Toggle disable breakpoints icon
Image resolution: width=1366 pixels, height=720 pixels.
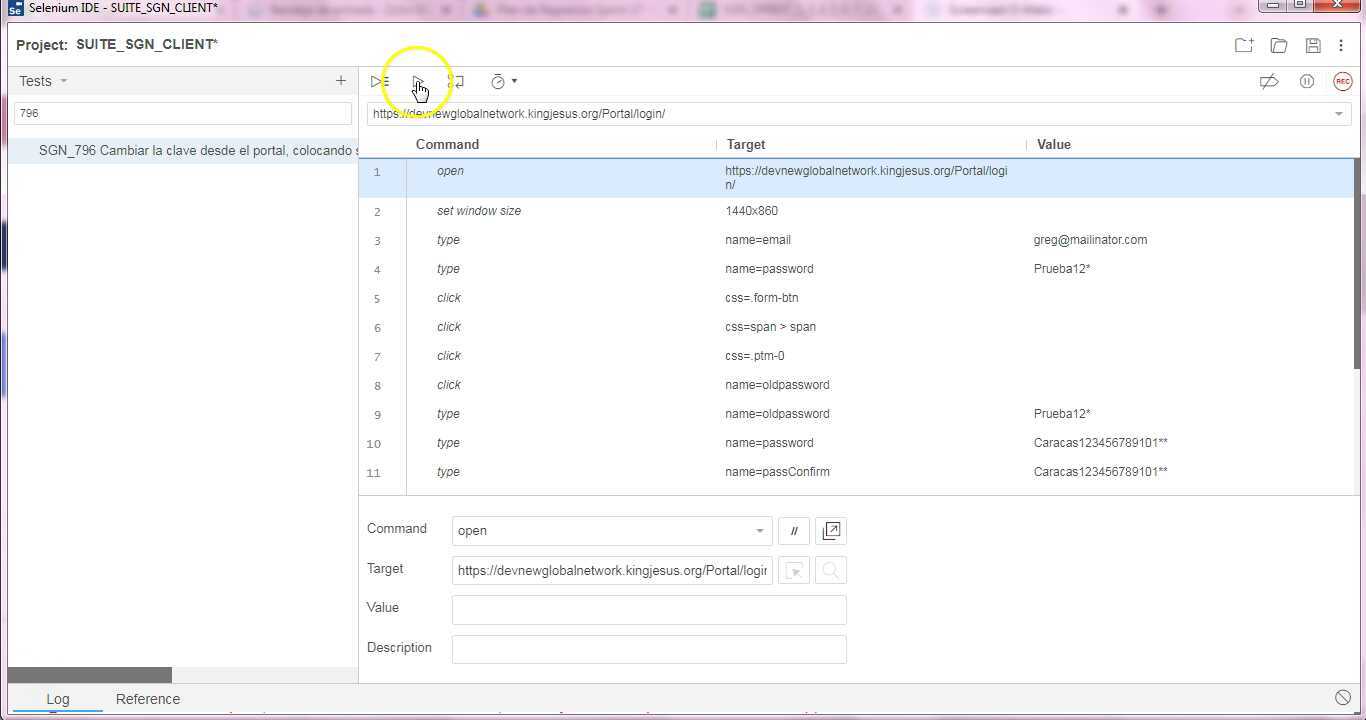1268,82
